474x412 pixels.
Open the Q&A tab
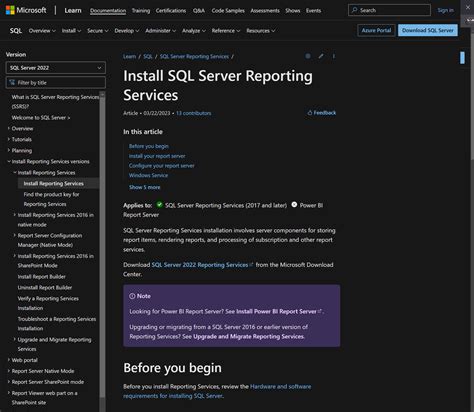tap(199, 11)
